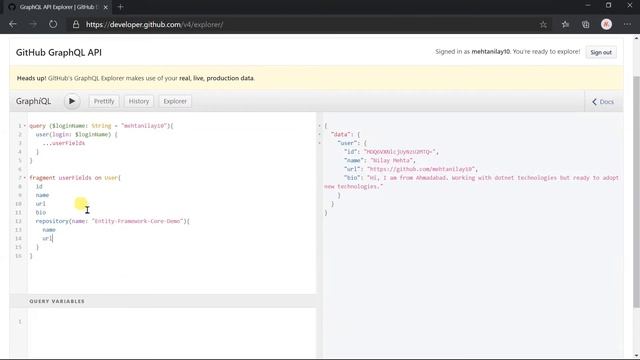640x360 pixels.
Task: Collapse the top-level result JSON object
Action: (x=320, y=126)
